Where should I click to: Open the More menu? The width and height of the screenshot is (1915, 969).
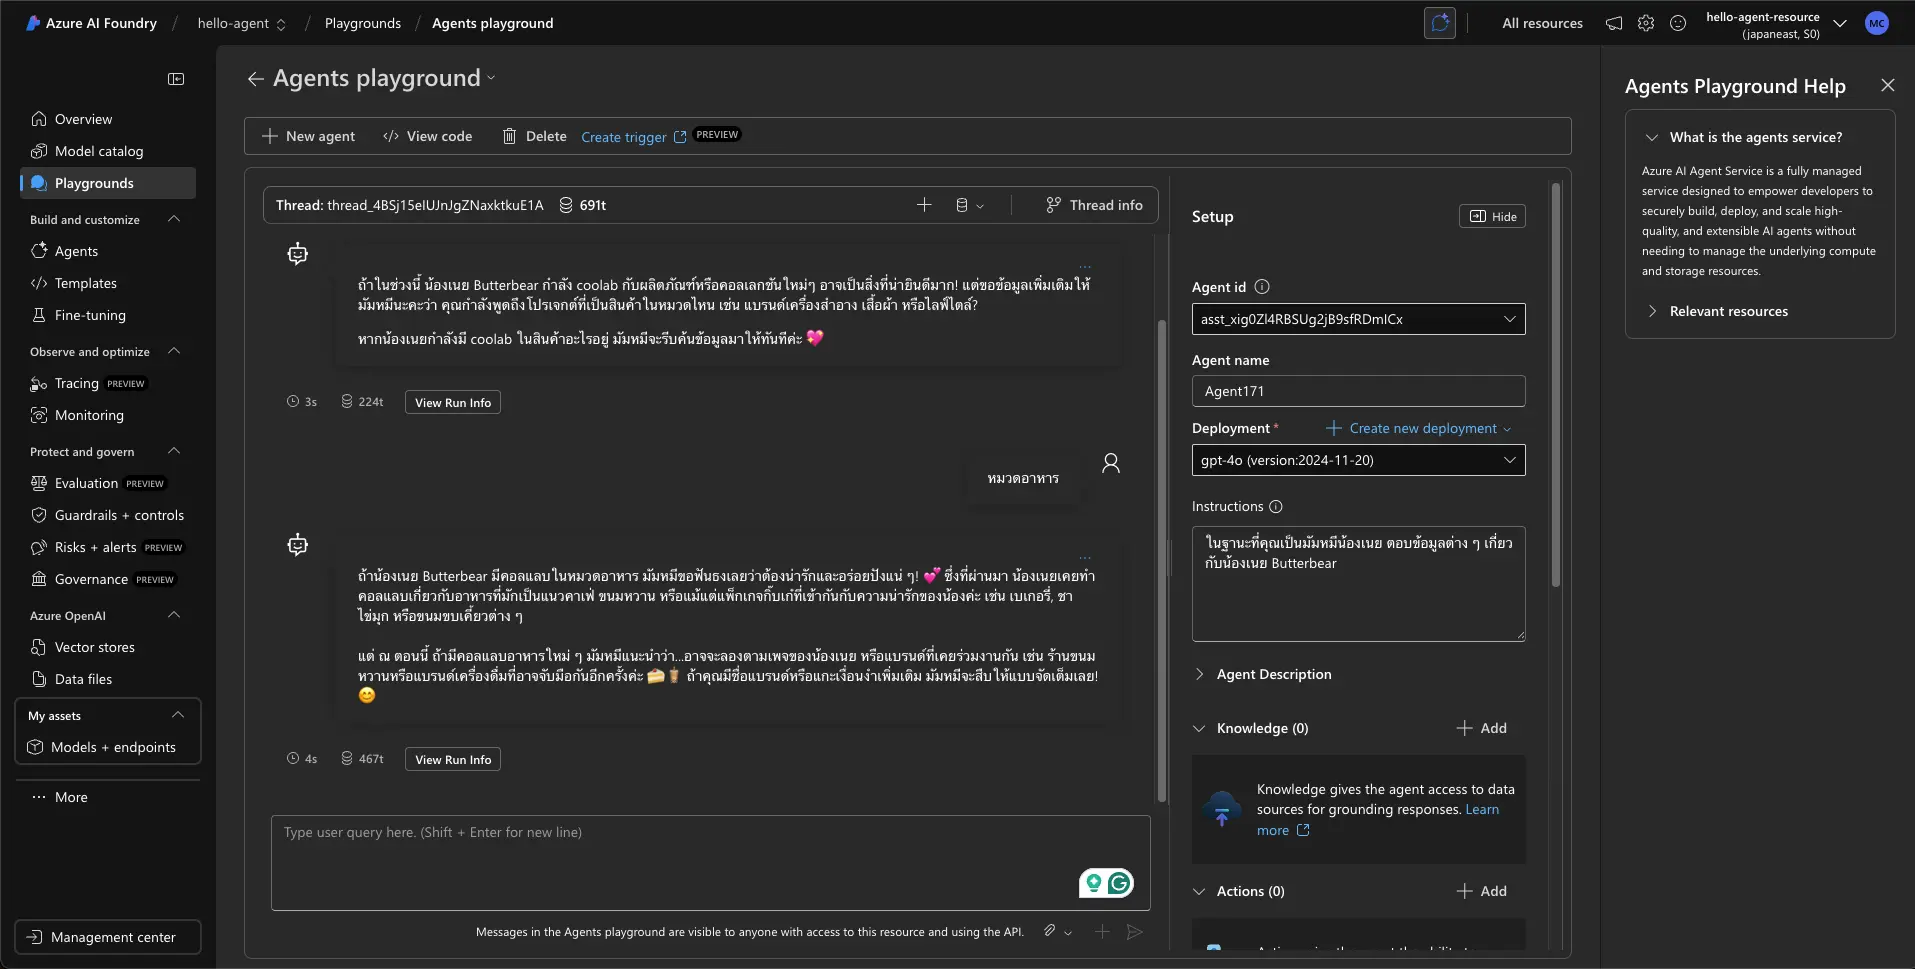pos(60,797)
